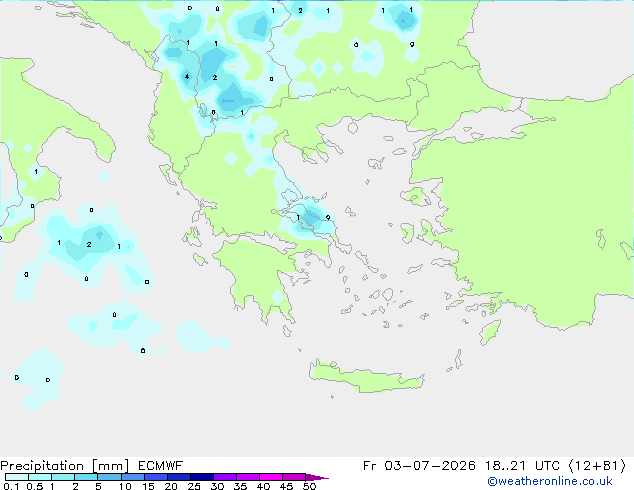Click the ECMWF model name label

[x=161, y=466]
